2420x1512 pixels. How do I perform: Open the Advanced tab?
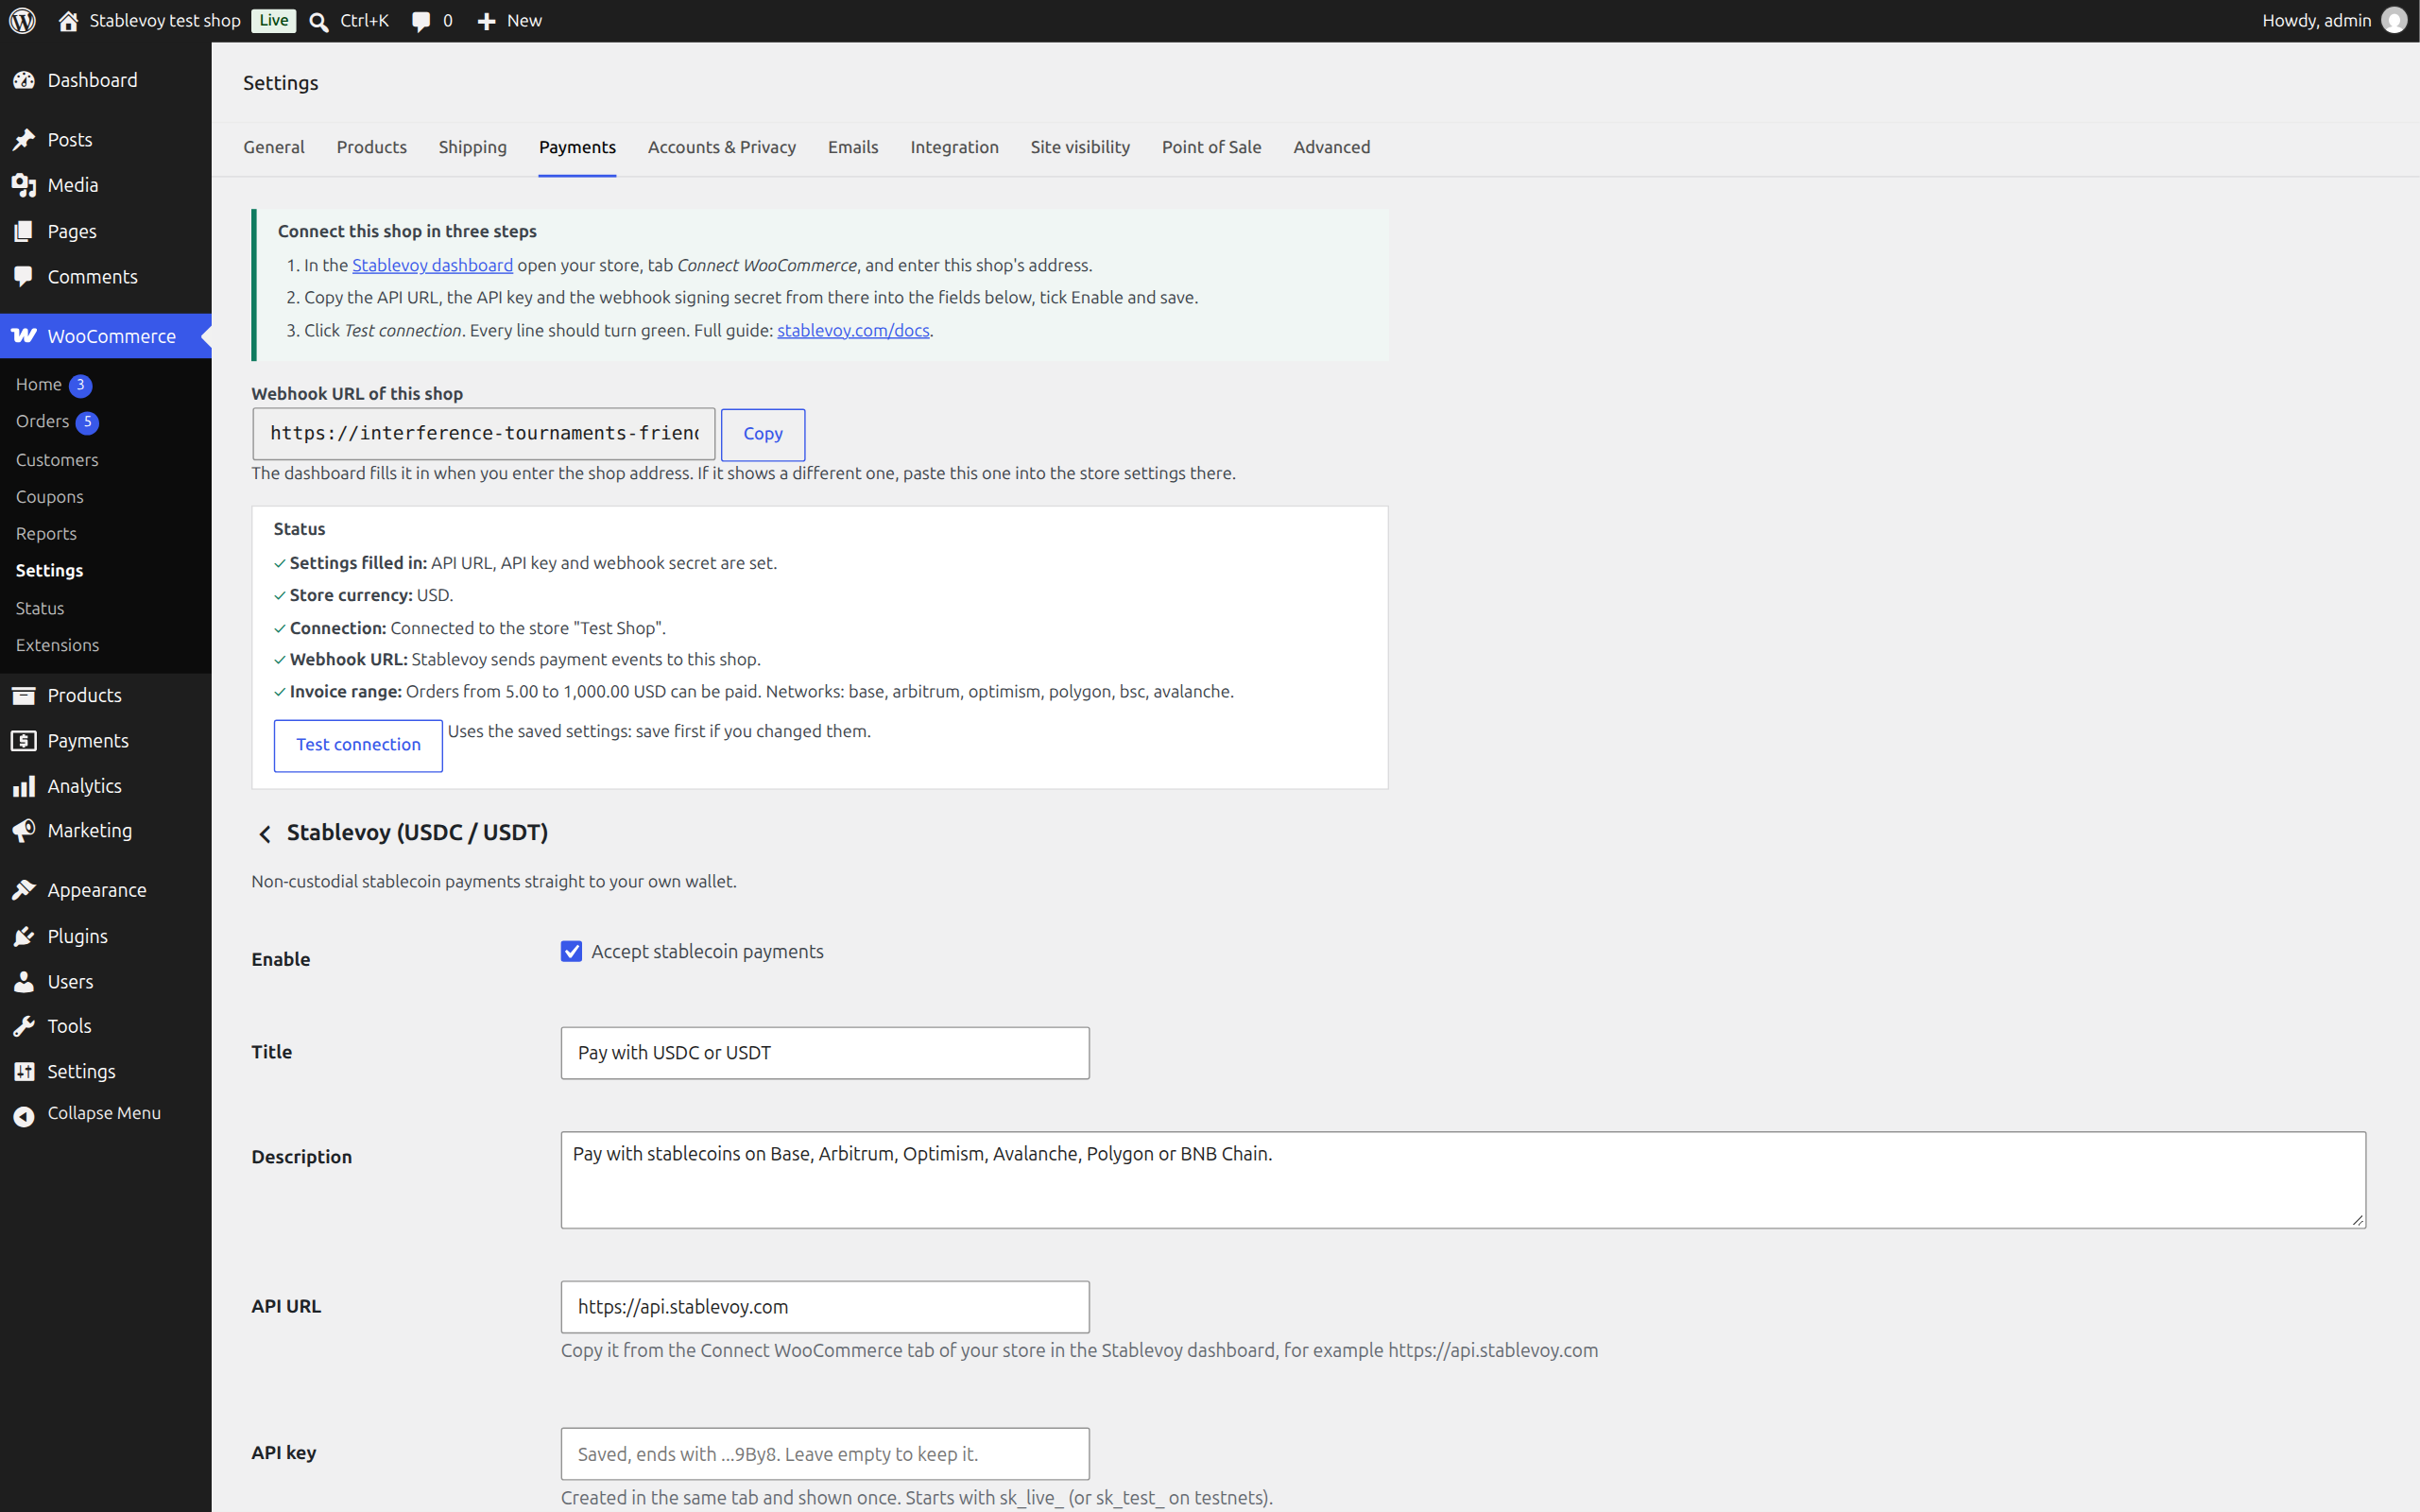tap(1332, 148)
